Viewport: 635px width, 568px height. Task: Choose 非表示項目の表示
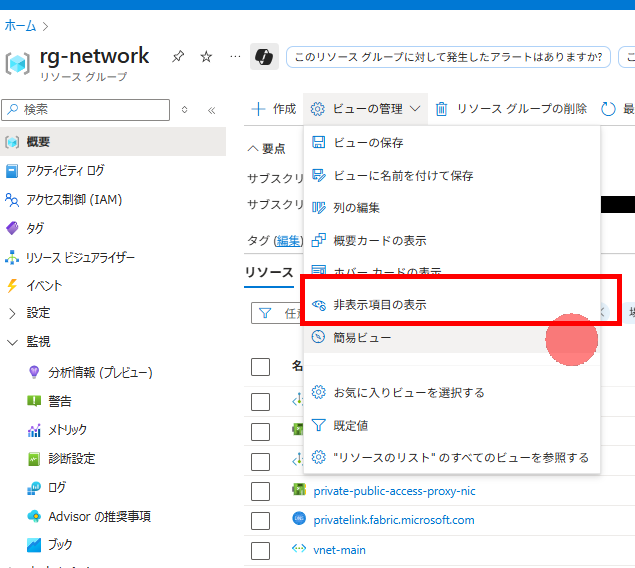click(452, 305)
